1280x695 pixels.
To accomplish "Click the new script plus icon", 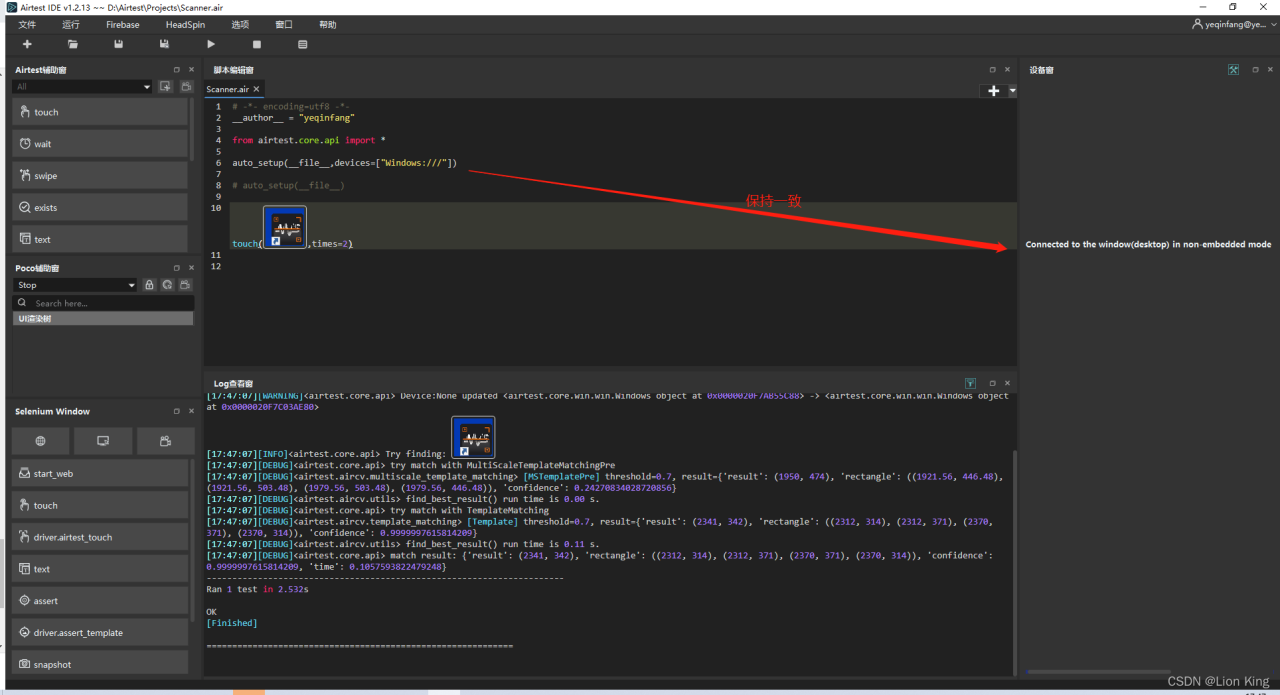I will [27, 44].
